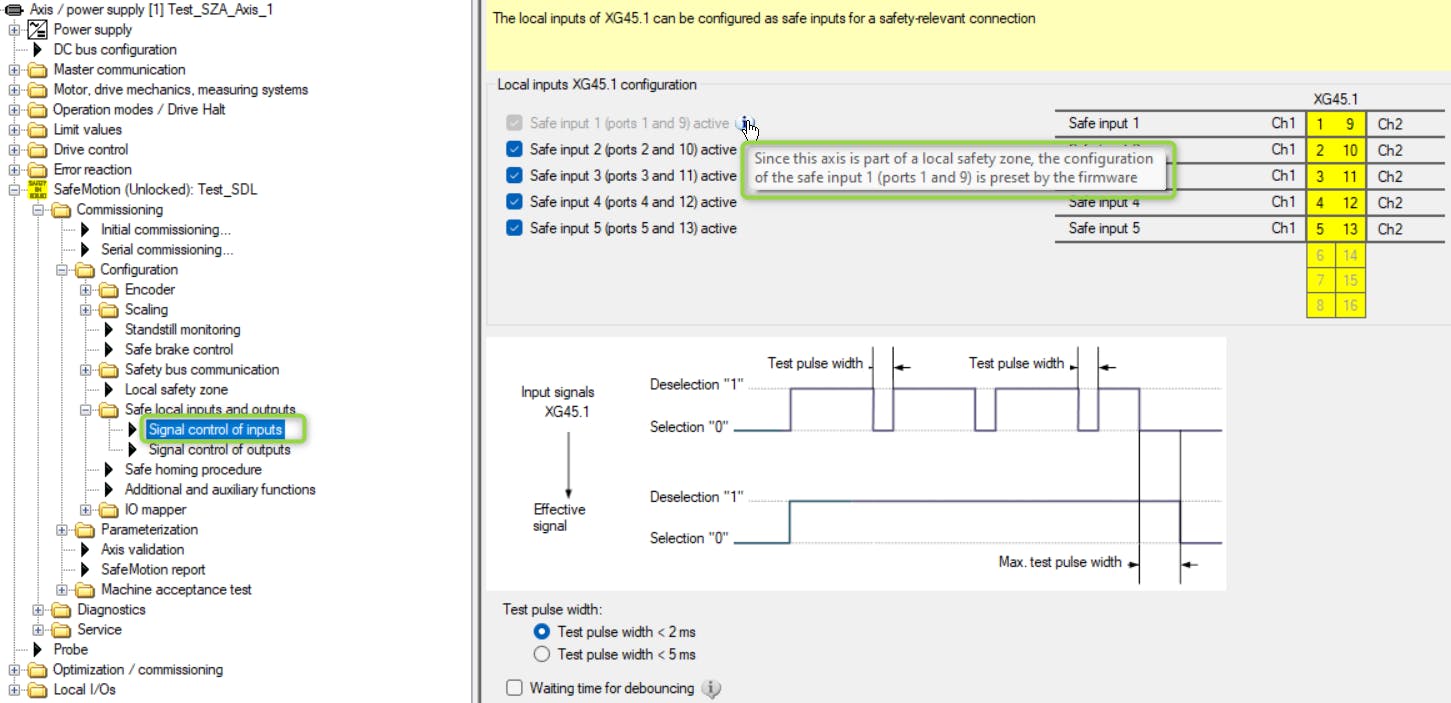This screenshot has height=703, width=1451.
Task: Click the Safety bus communication folder icon
Action: [110, 370]
